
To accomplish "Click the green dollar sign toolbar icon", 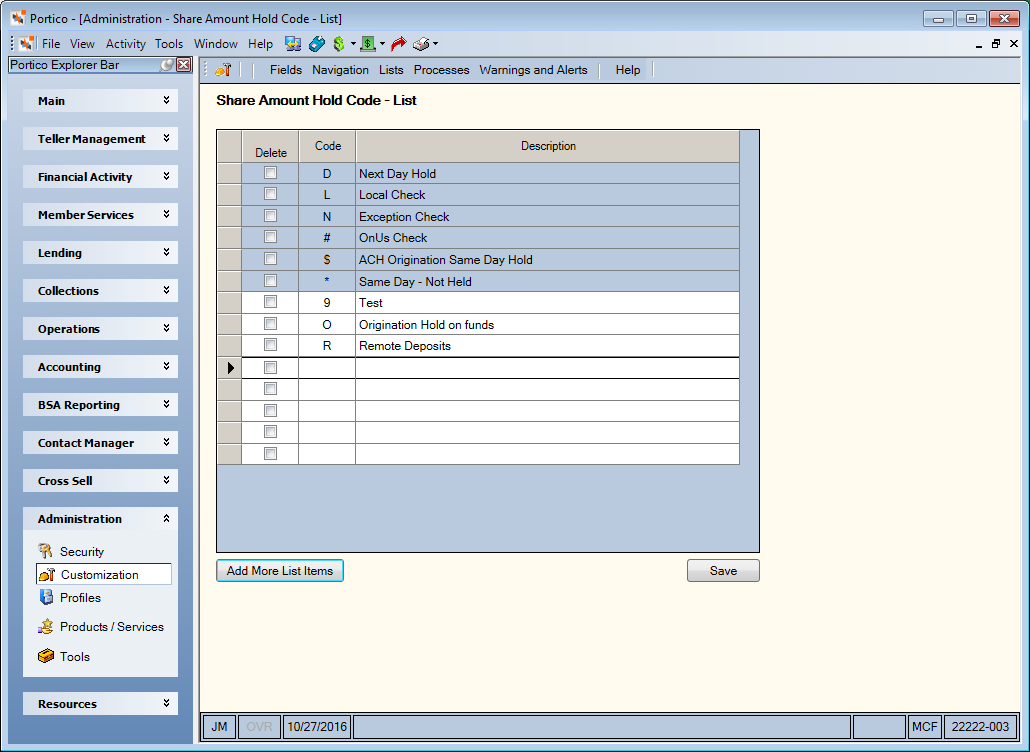I will coord(339,44).
